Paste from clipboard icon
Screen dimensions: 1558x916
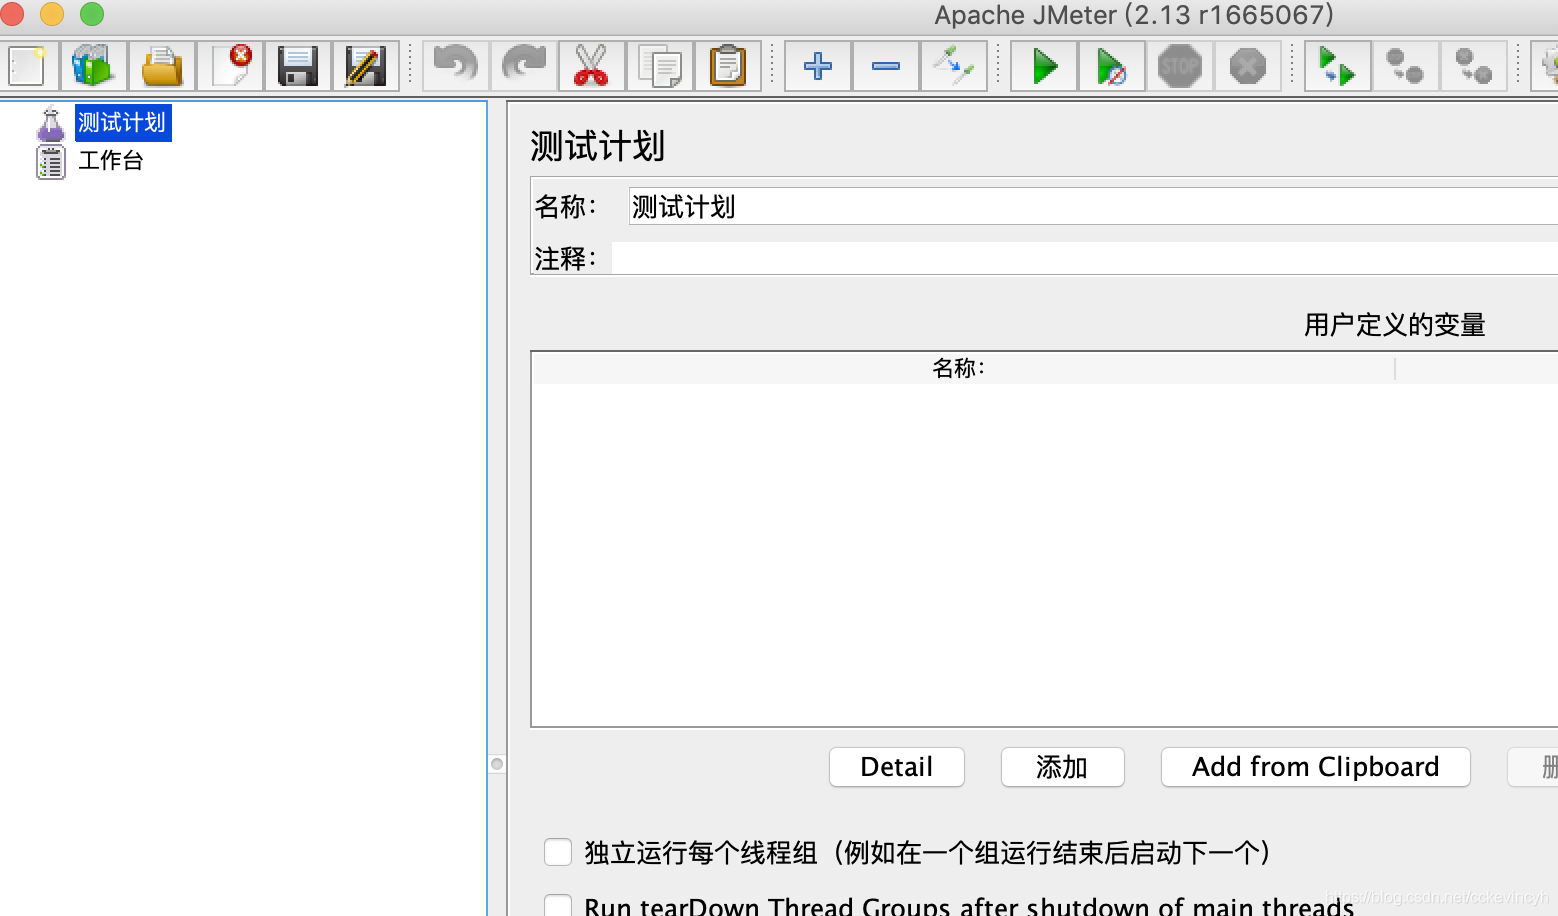[728, 67]
